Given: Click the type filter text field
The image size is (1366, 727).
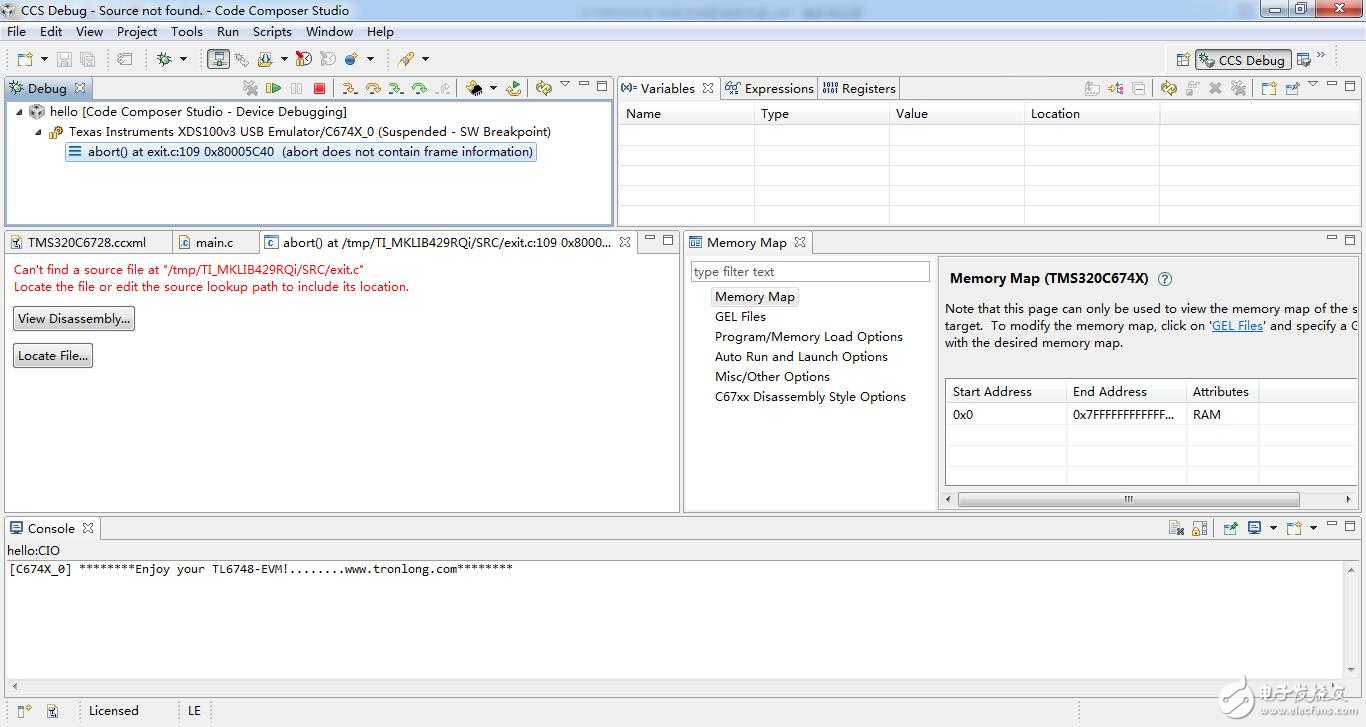Looking at the screenshot, I should pyautogui.click(x=810, y=272).
